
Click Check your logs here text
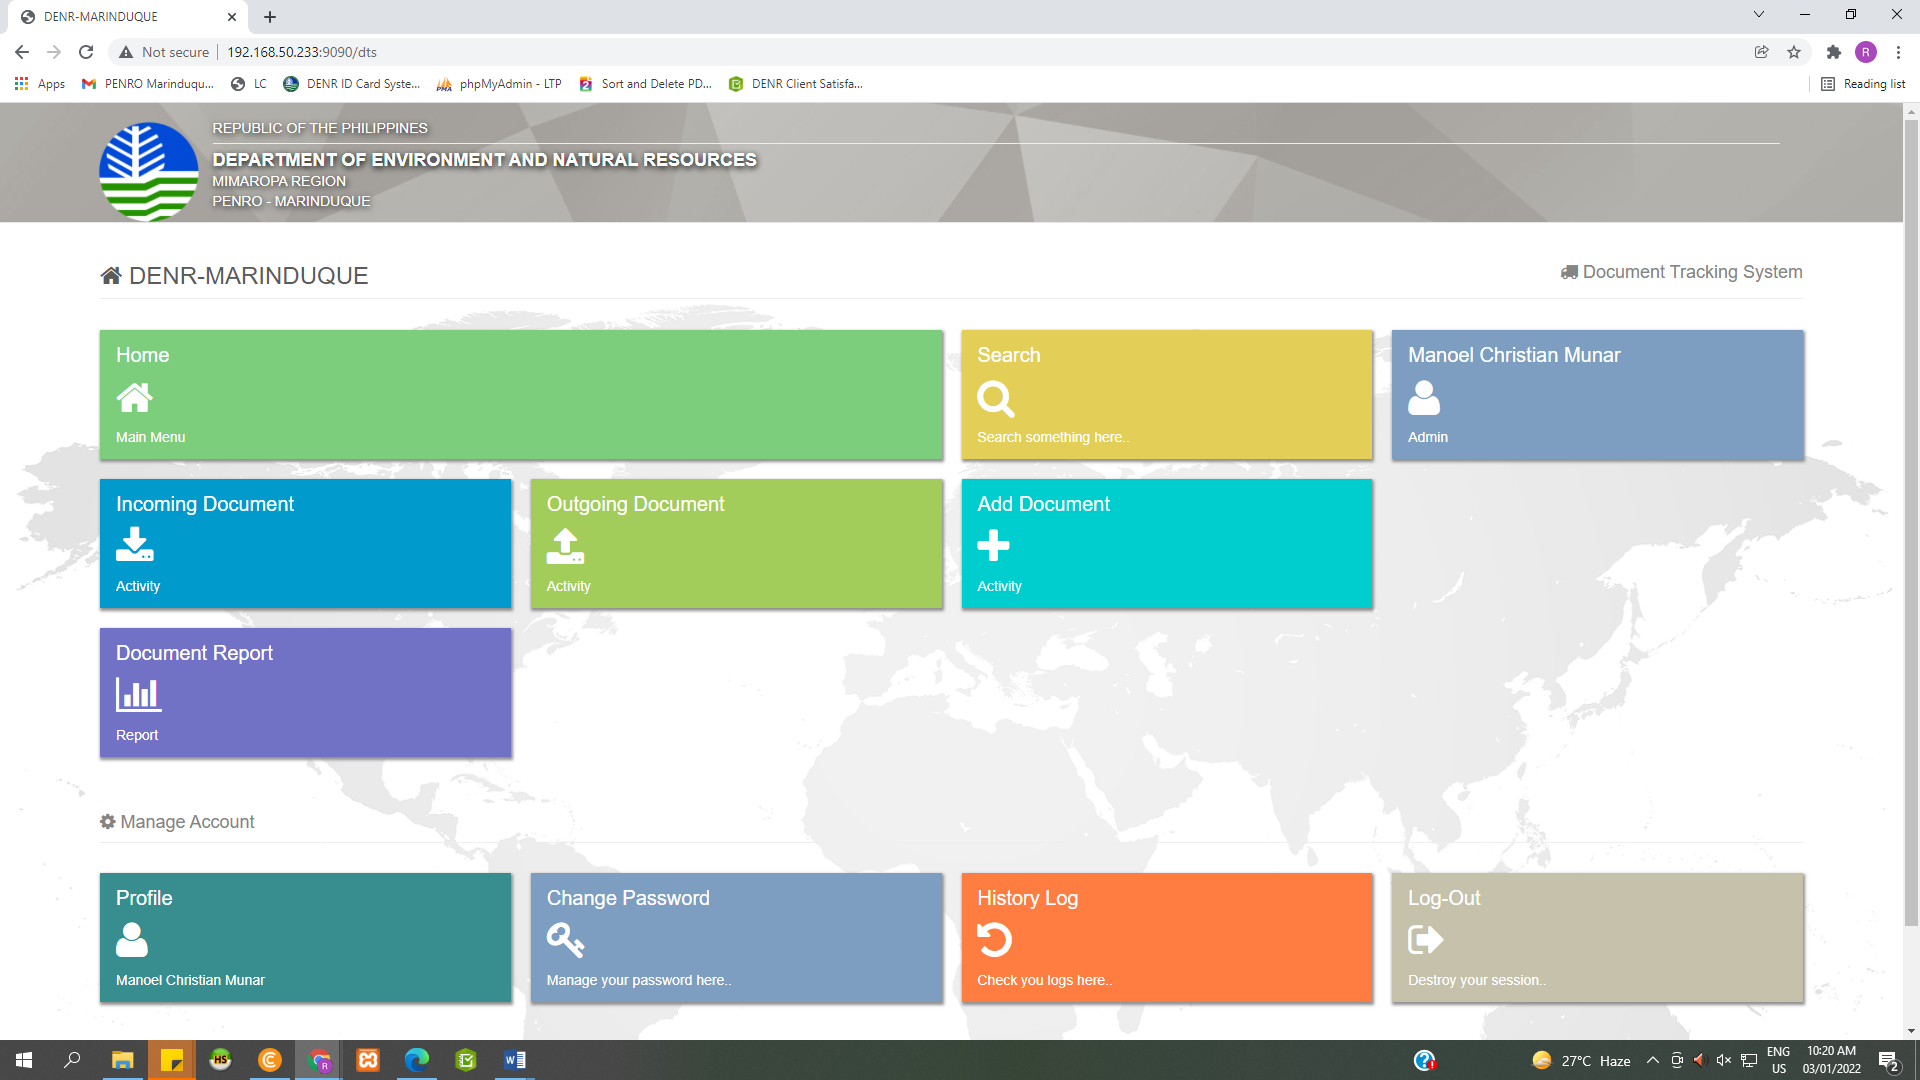[x=1044, y=980]
